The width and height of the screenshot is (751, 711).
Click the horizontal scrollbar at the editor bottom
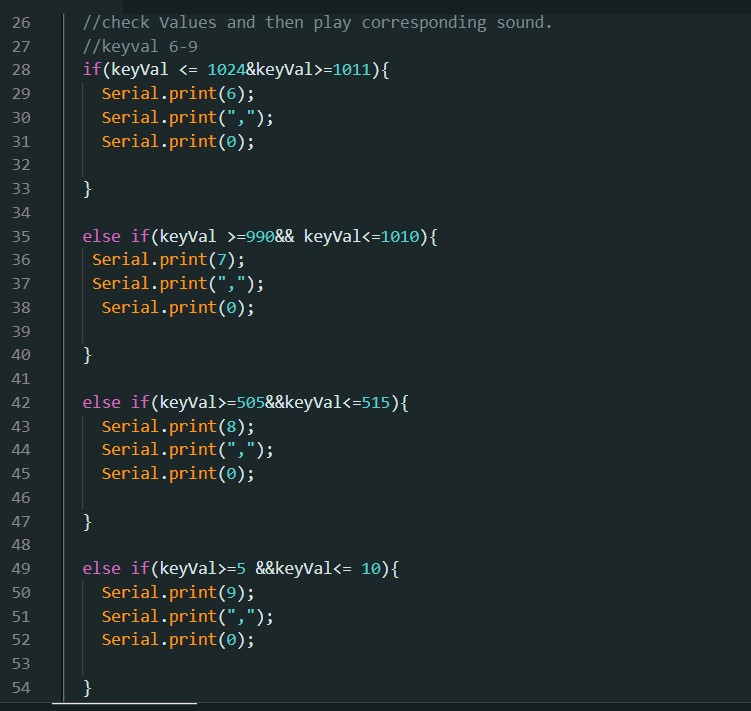click(x=124, y=704)
